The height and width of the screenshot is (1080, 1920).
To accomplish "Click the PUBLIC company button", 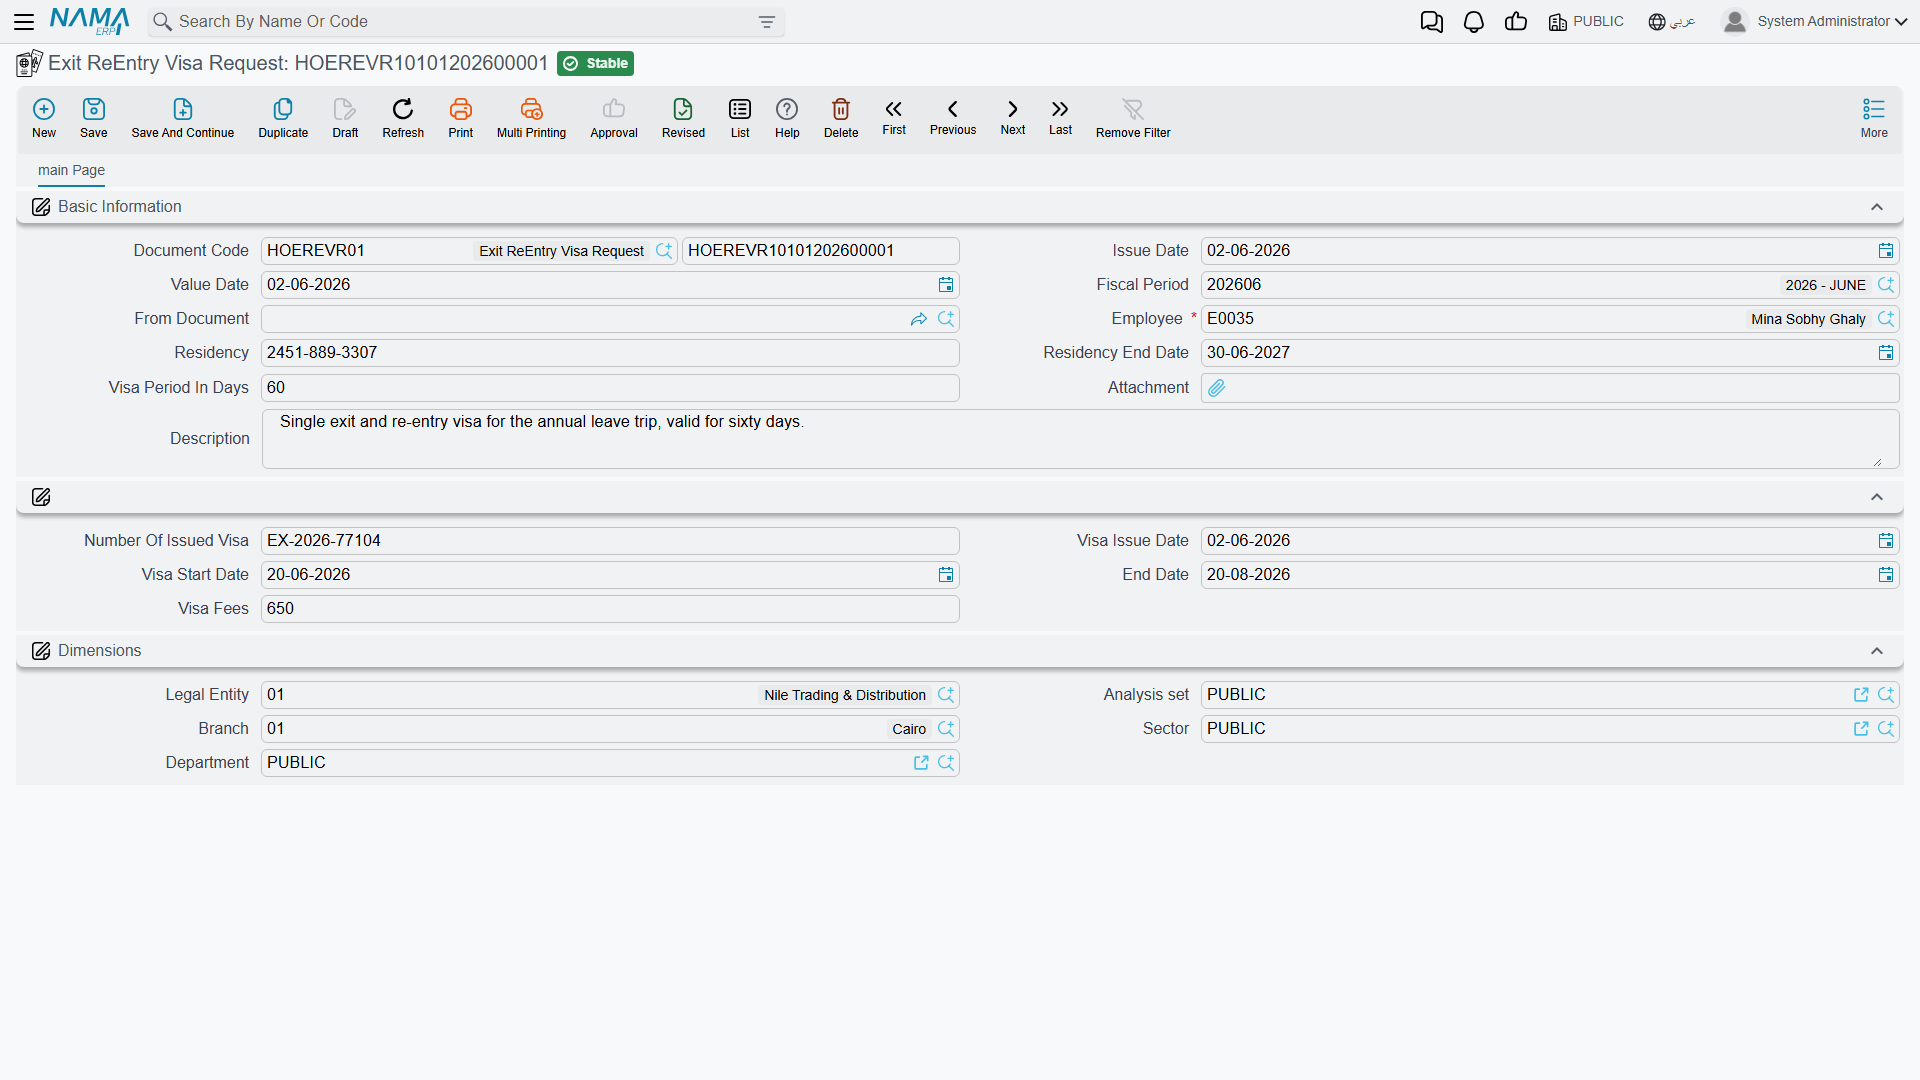I will (x=1586, y=22).
